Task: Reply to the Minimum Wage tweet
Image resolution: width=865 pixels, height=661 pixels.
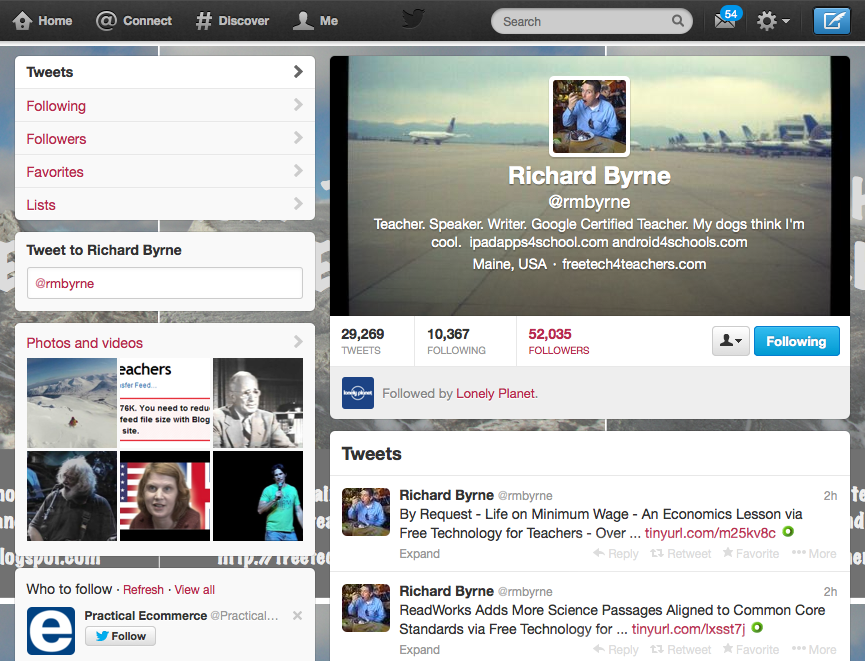Action: pos(616,553)
